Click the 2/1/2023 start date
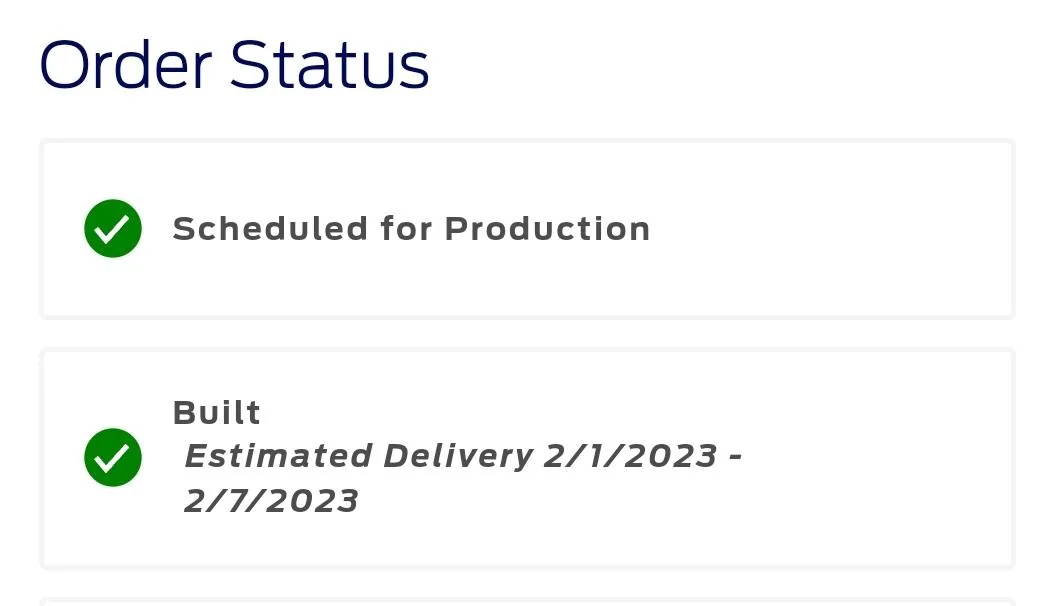The width and height of the screenshot is (1047, 606). point(631,456)
